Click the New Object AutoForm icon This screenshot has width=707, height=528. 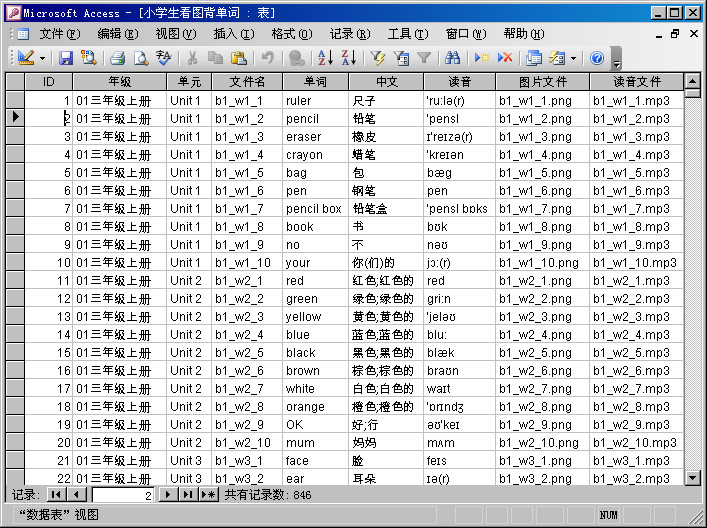pos(557,58)
